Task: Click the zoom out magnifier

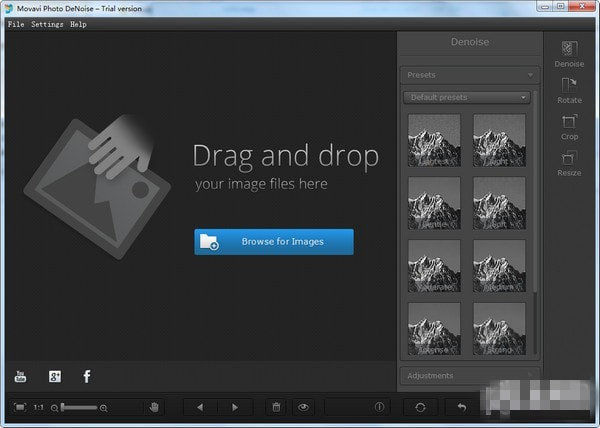Action: (x=54, y=408)
